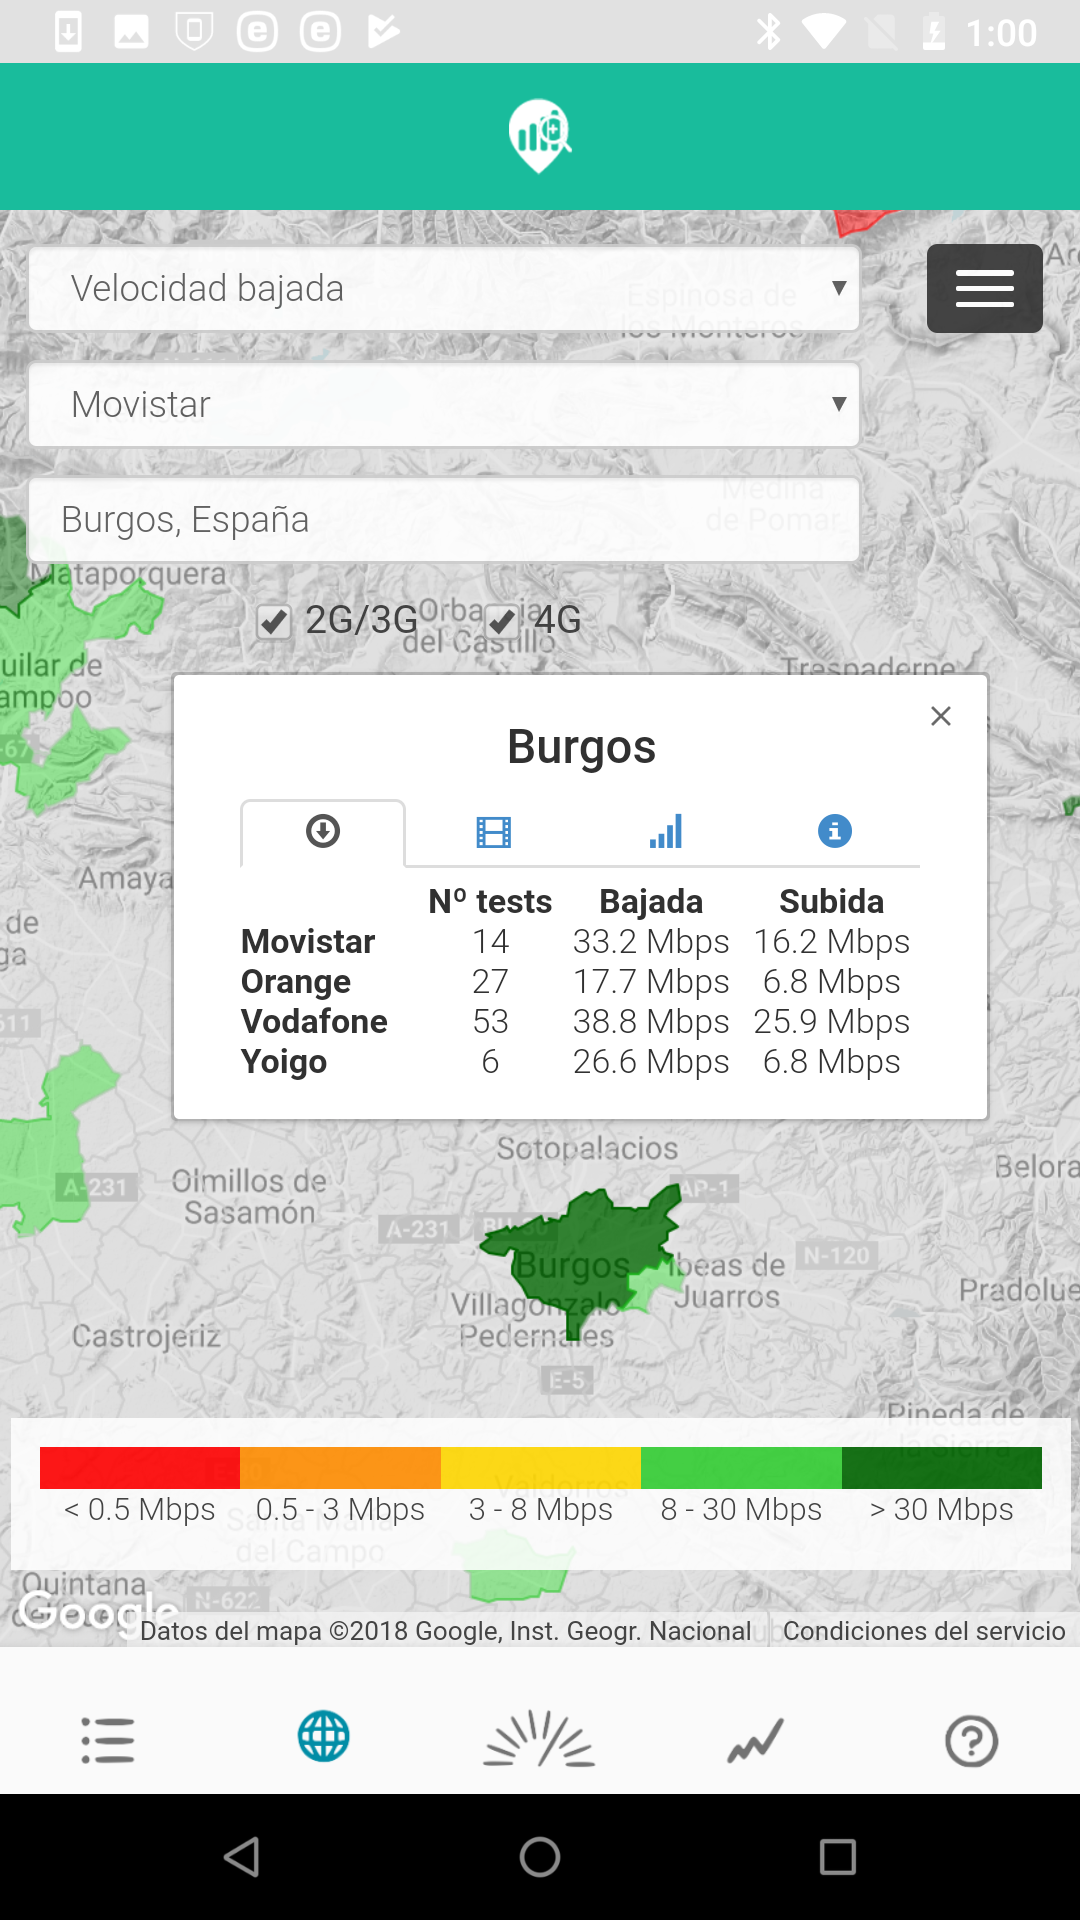
Task: Open the hamburger menu button
Action: click(984, 288)
